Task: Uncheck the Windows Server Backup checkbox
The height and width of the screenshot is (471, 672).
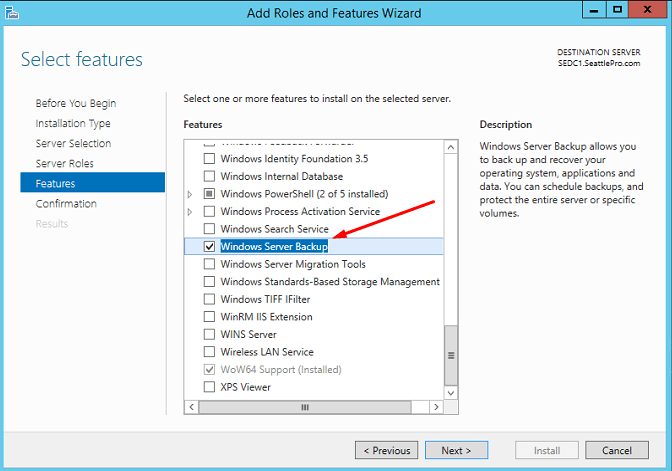Action: (209, 246)
